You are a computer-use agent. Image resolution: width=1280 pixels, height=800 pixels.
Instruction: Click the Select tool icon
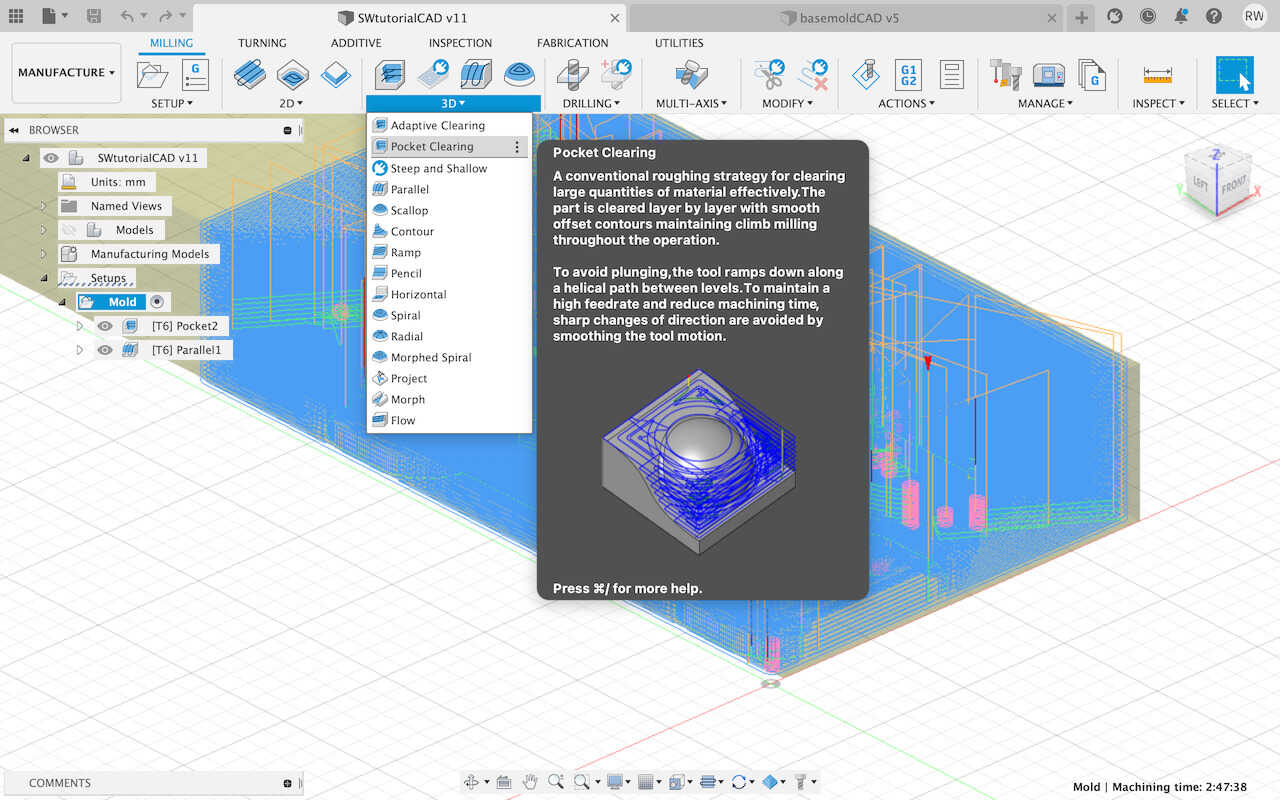1235,74
